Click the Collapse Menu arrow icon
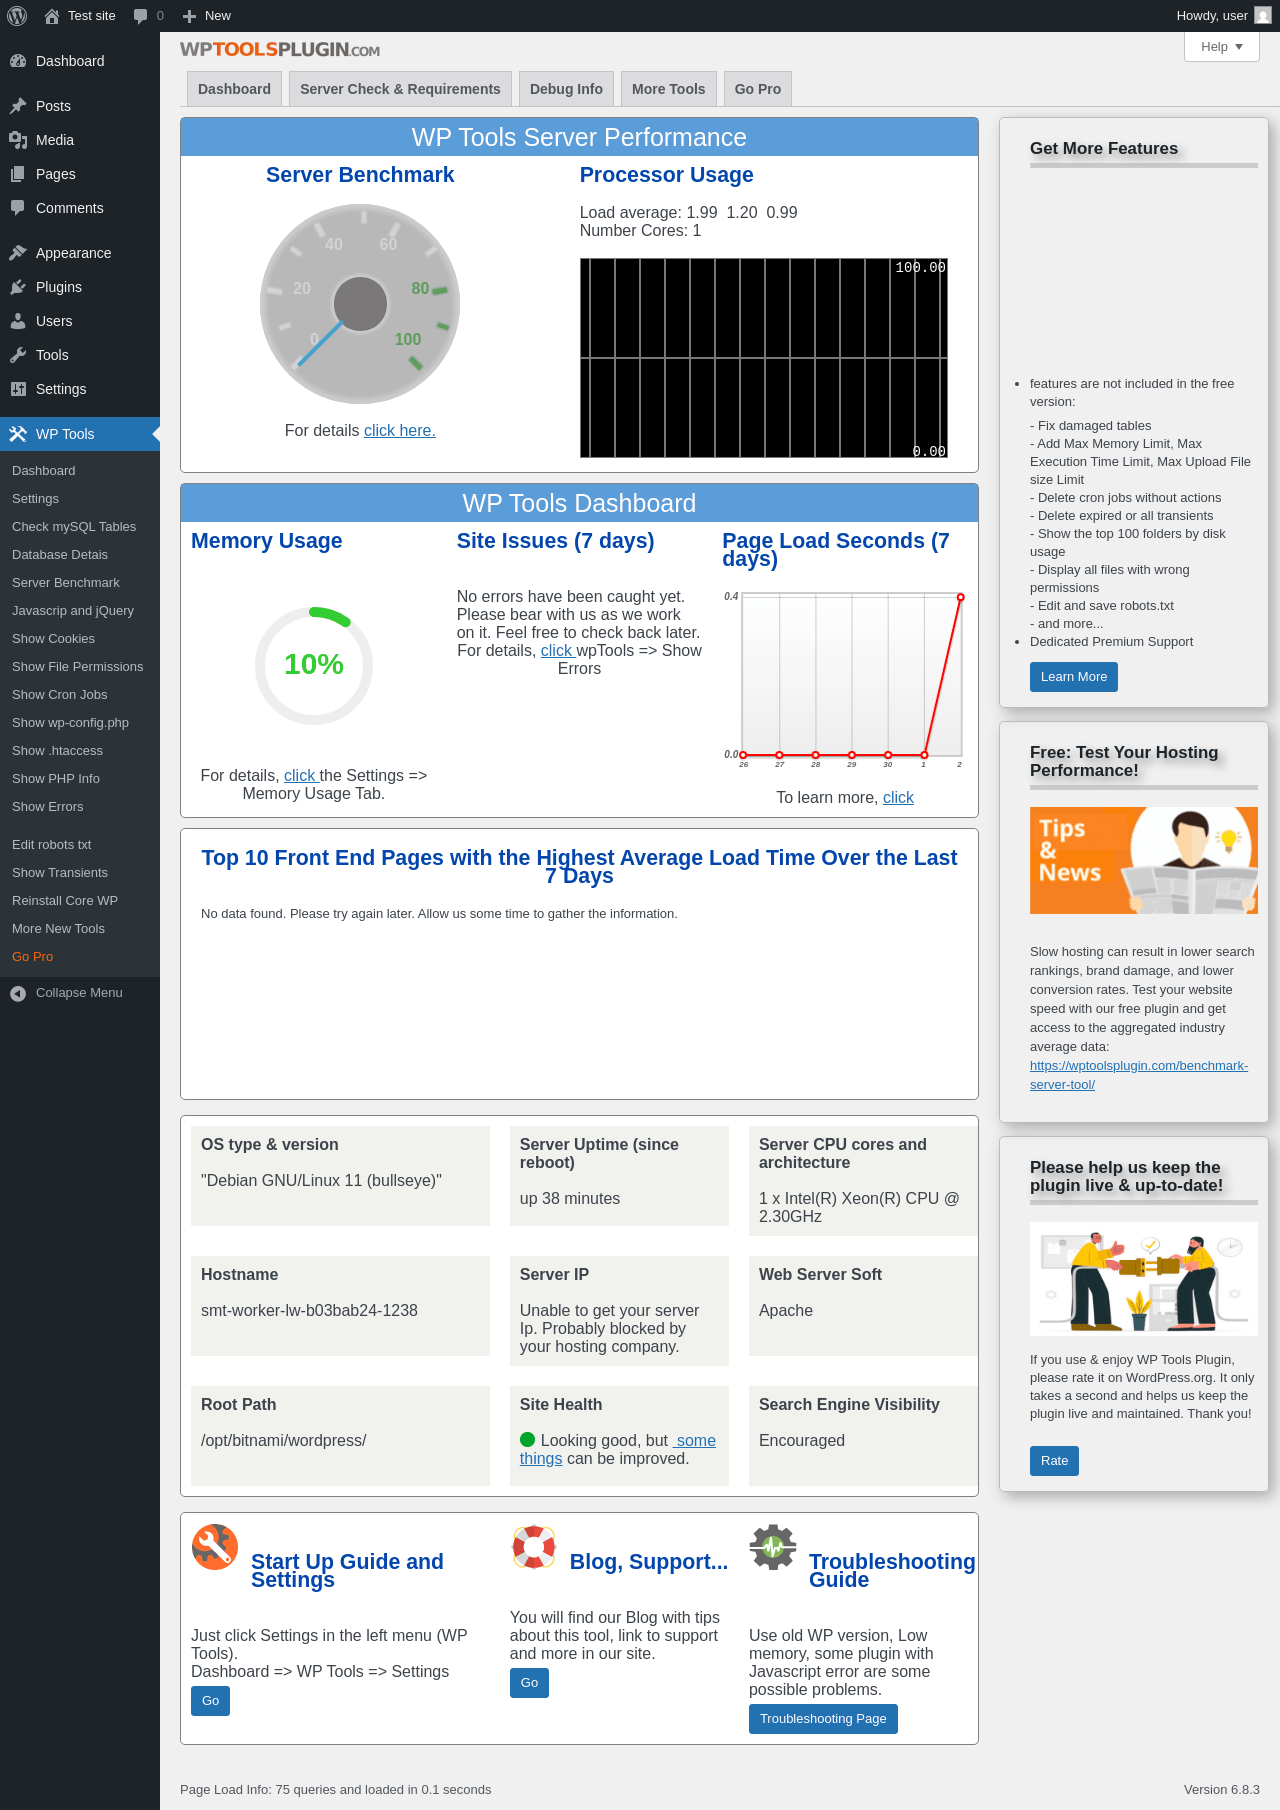This screenshot has width=1280, height=1810. click(x=18, y=993)
